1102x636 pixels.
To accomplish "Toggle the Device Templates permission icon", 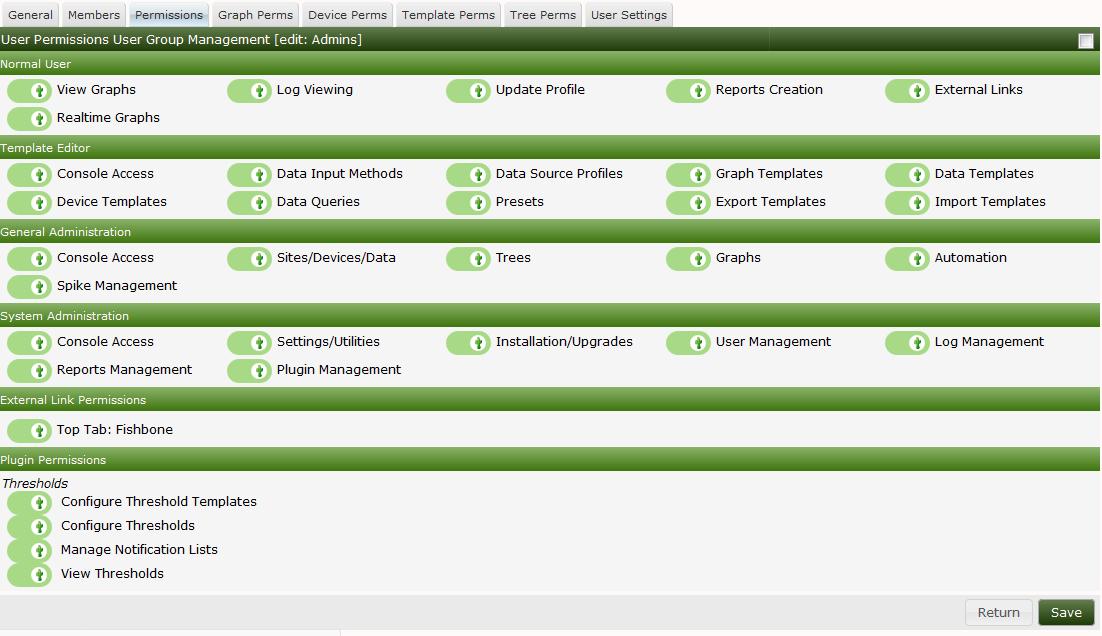I will click(29, 202).
